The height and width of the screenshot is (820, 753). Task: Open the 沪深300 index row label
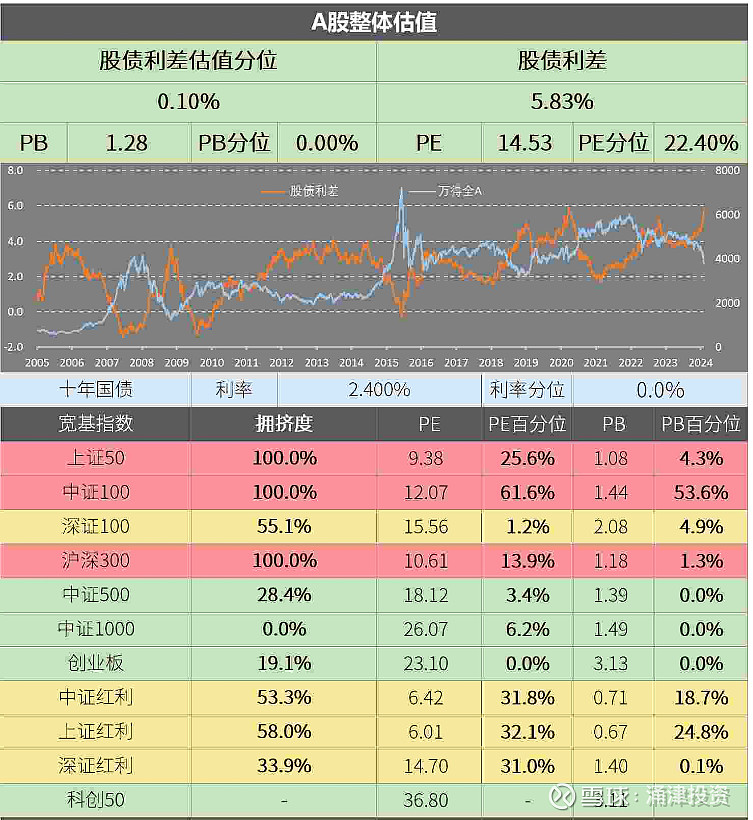(95, 561)
